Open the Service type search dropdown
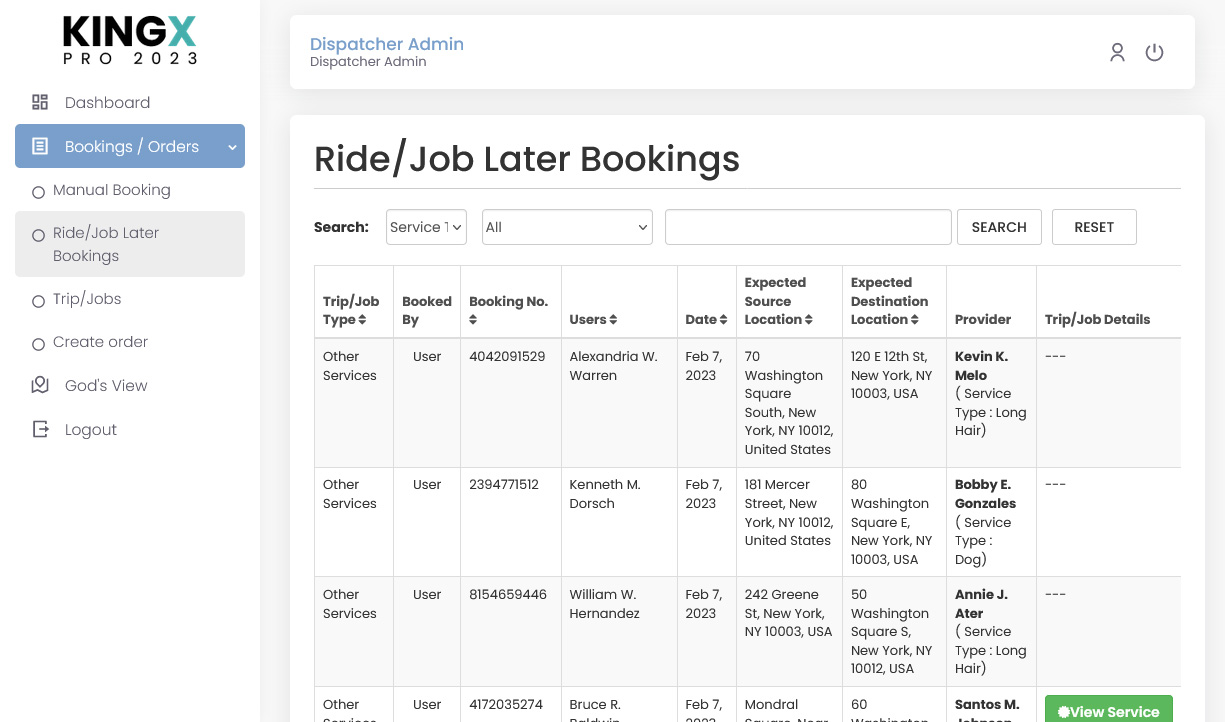 (x=426, y=227)
